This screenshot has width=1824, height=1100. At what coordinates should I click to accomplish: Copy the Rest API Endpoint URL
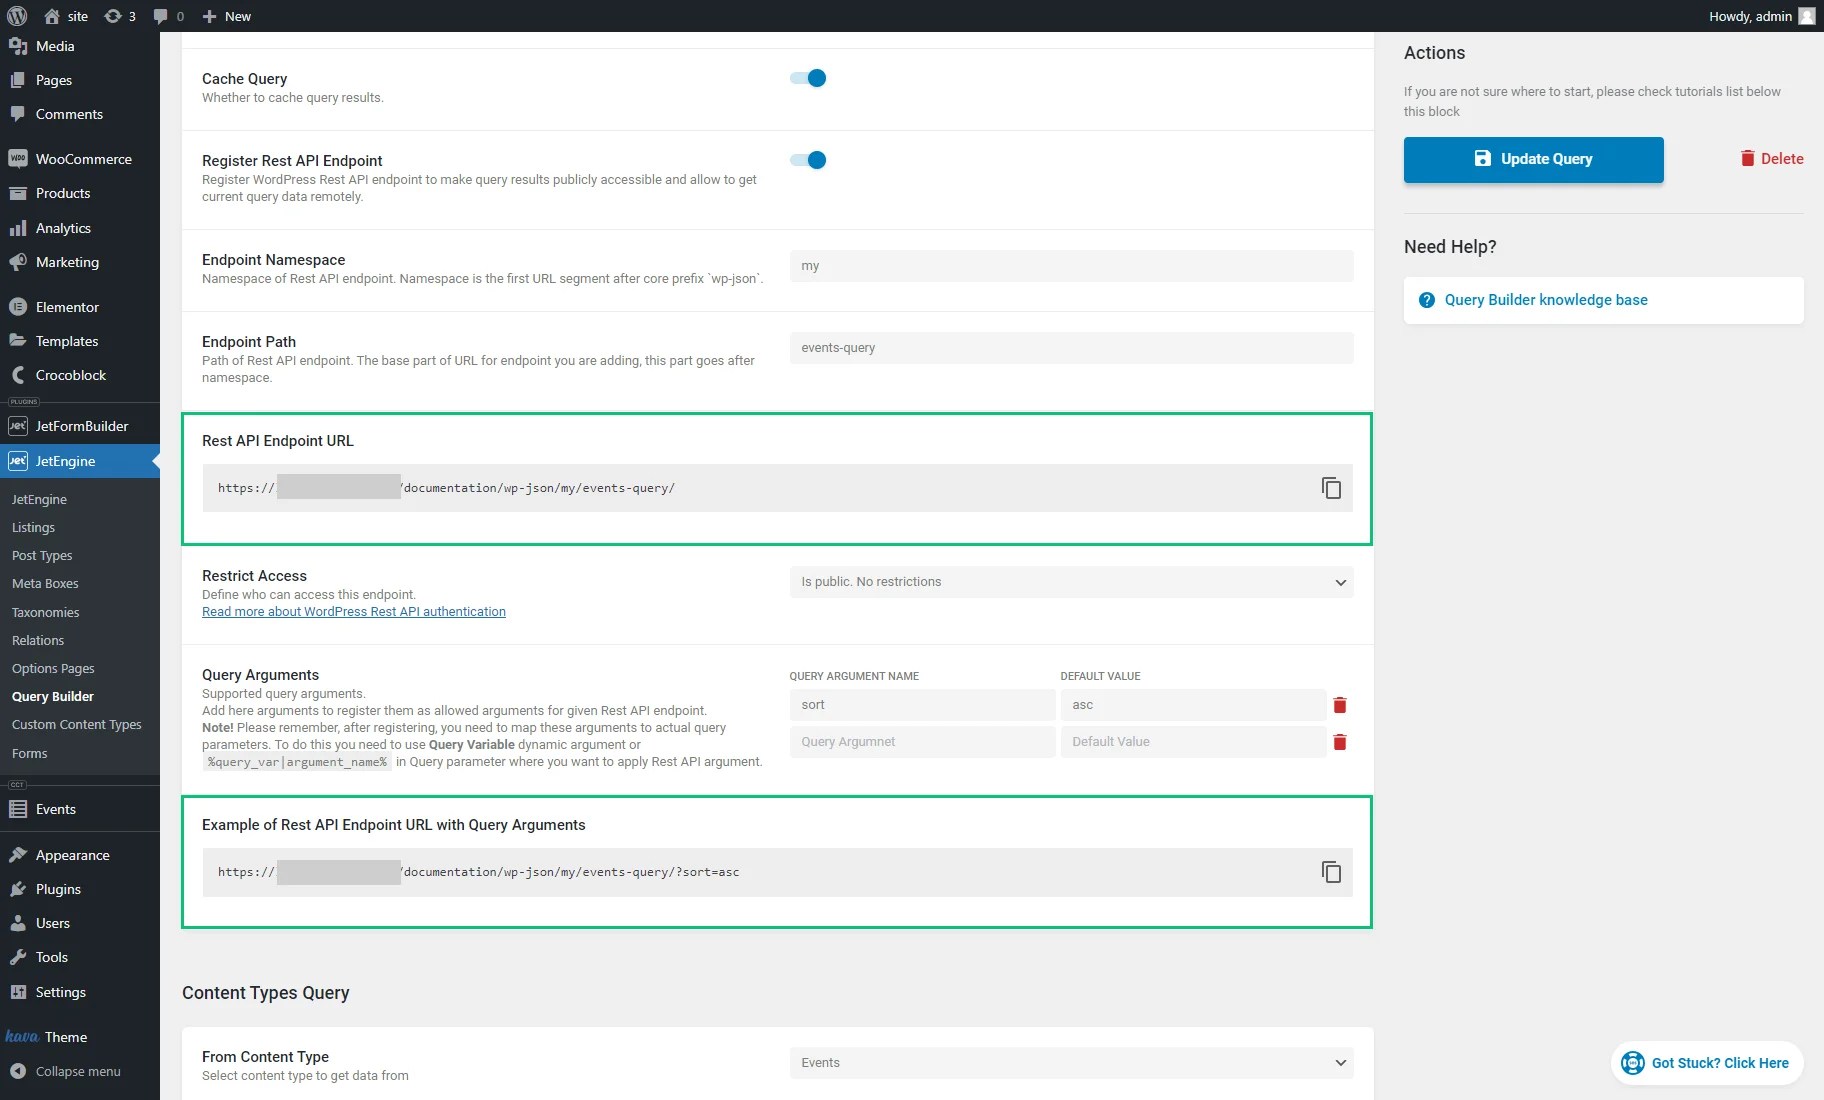[x=1331, y=488]
